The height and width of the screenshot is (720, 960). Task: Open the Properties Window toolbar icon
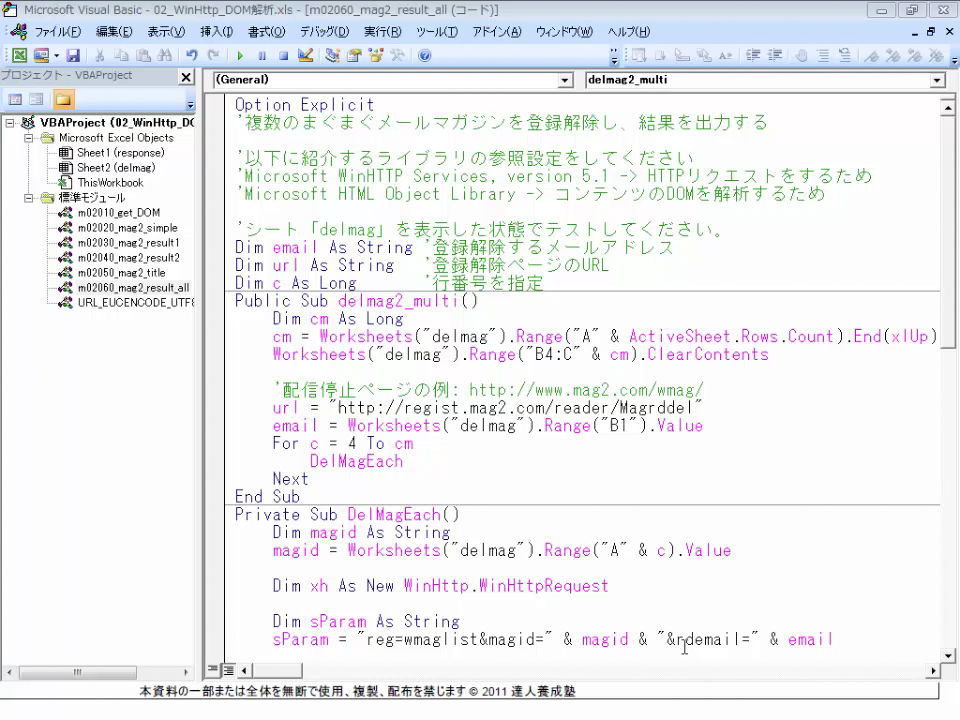(354, 56)
